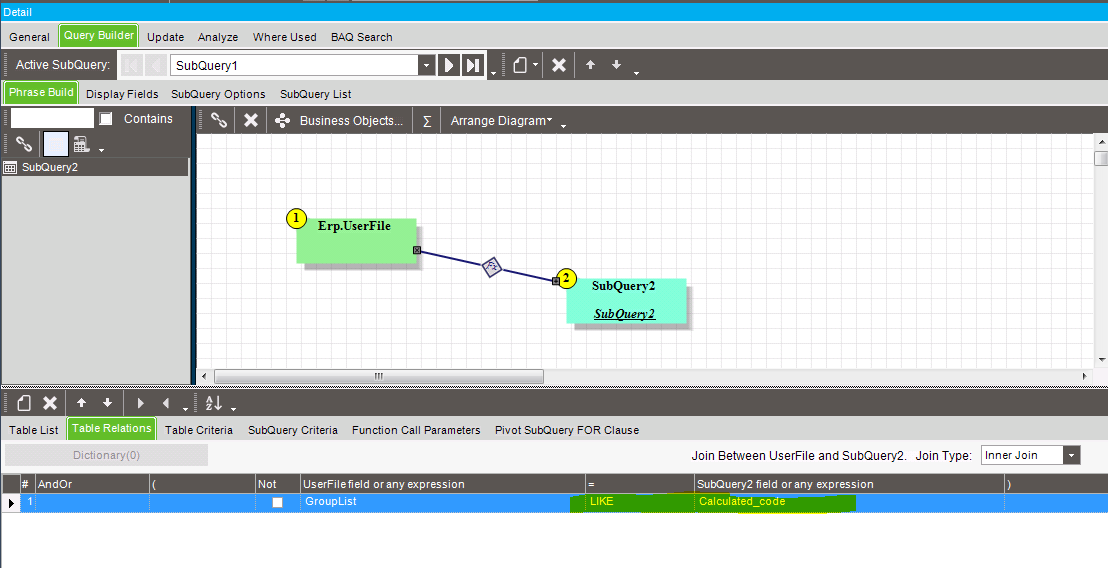1108x568 pixels.
Task: Add a new relation row with the page icon
Action: 24,403
